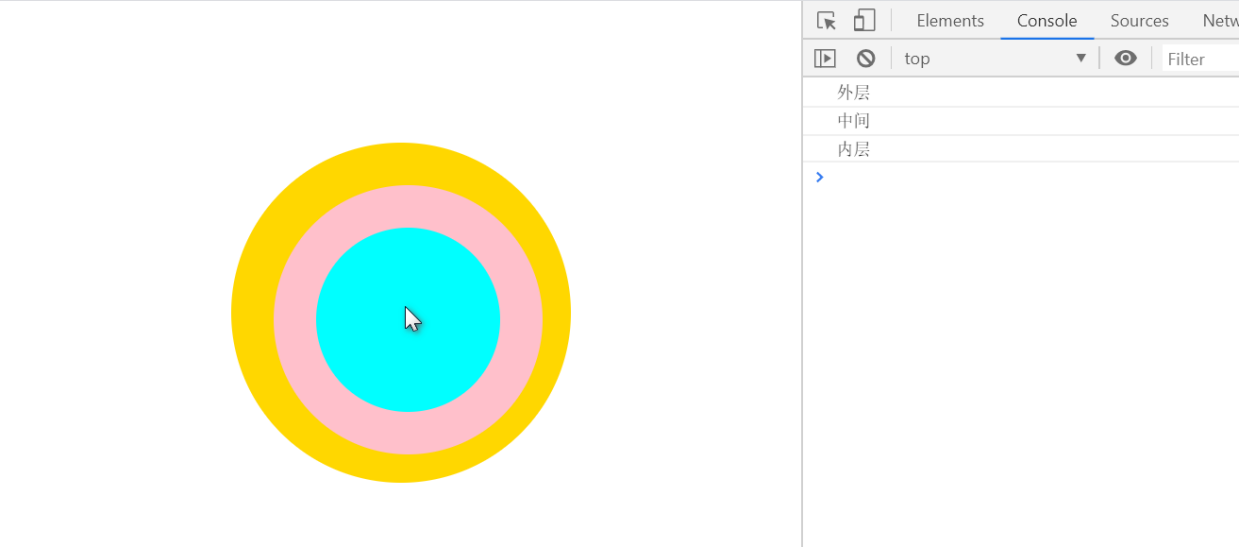Click the console log 中间
Screen dimensions: 1240x547
click(x=854, y=121)
